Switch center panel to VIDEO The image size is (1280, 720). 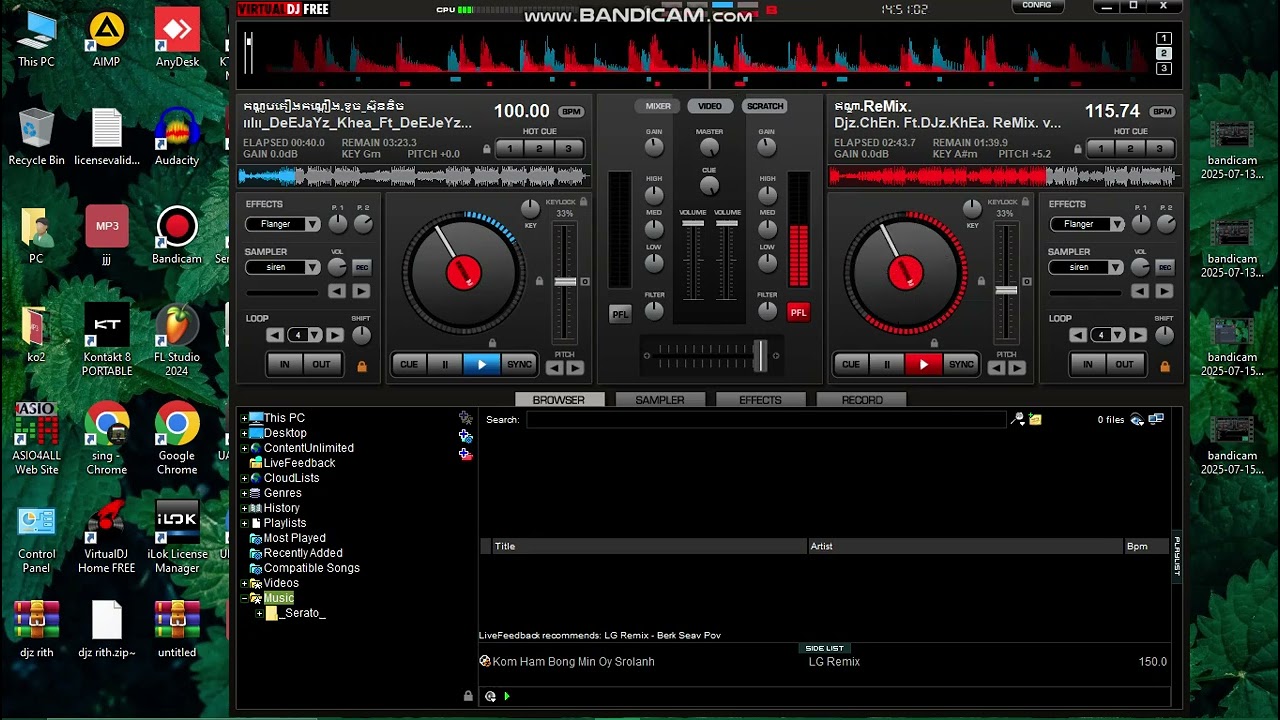(710, 106)
